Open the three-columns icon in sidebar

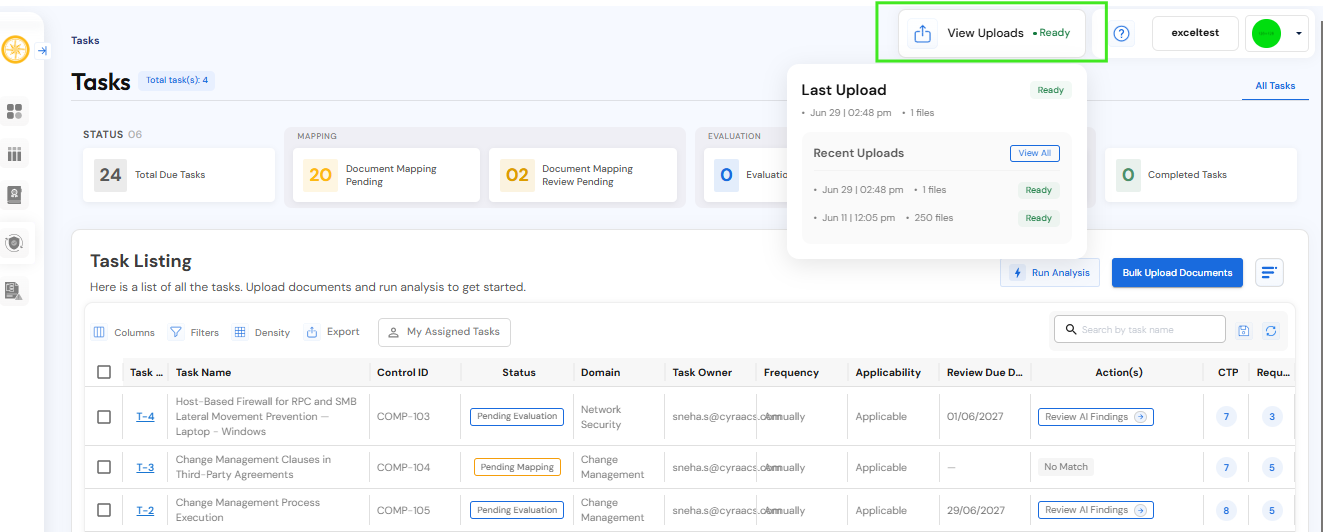15,154
